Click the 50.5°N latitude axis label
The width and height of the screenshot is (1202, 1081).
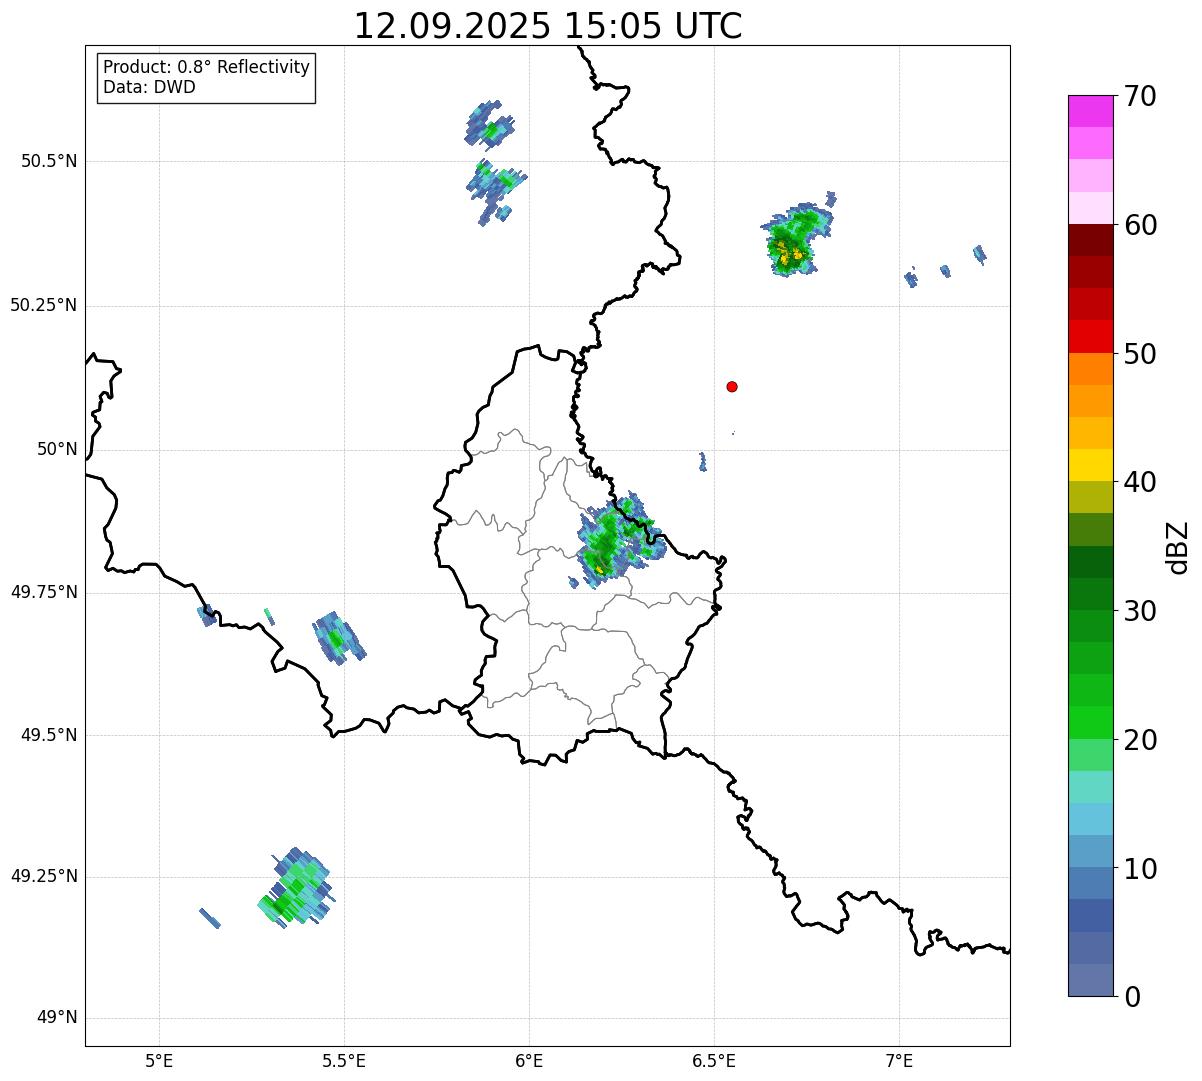pos(43,161)
